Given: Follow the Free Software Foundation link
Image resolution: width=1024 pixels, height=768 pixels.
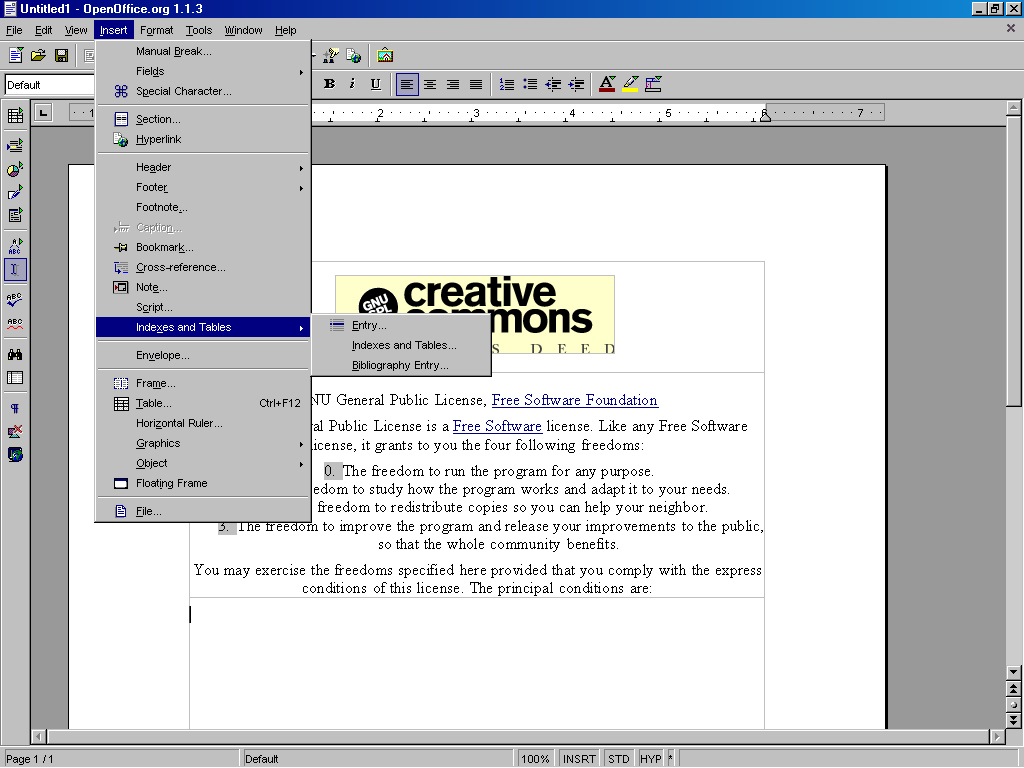Looking at the screenshot, I should [574, 400].
